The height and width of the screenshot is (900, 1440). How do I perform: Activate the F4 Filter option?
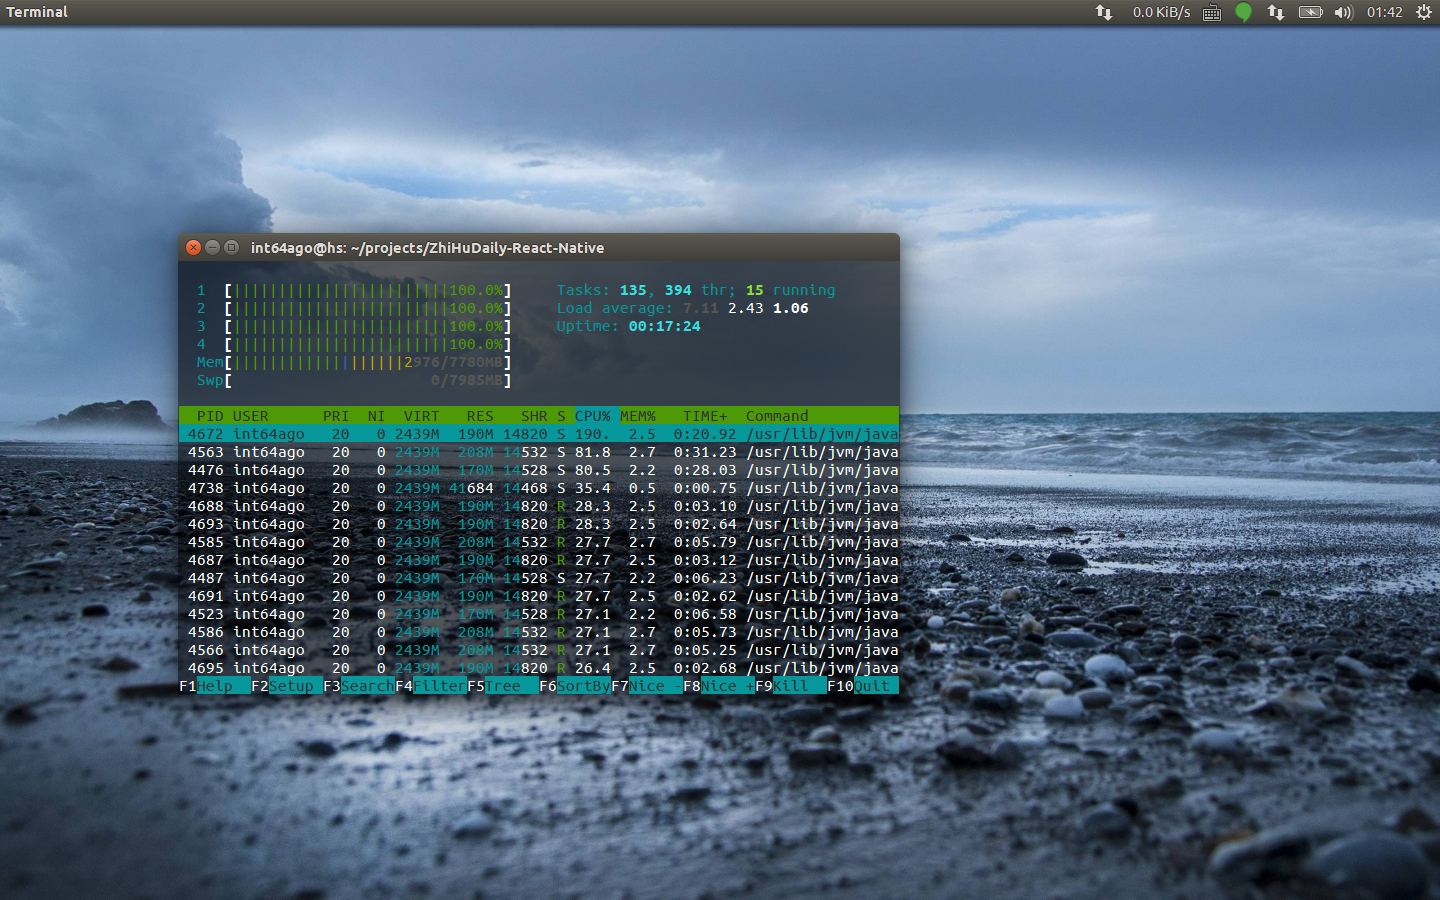pyautogui.click(x=439, y=686)
